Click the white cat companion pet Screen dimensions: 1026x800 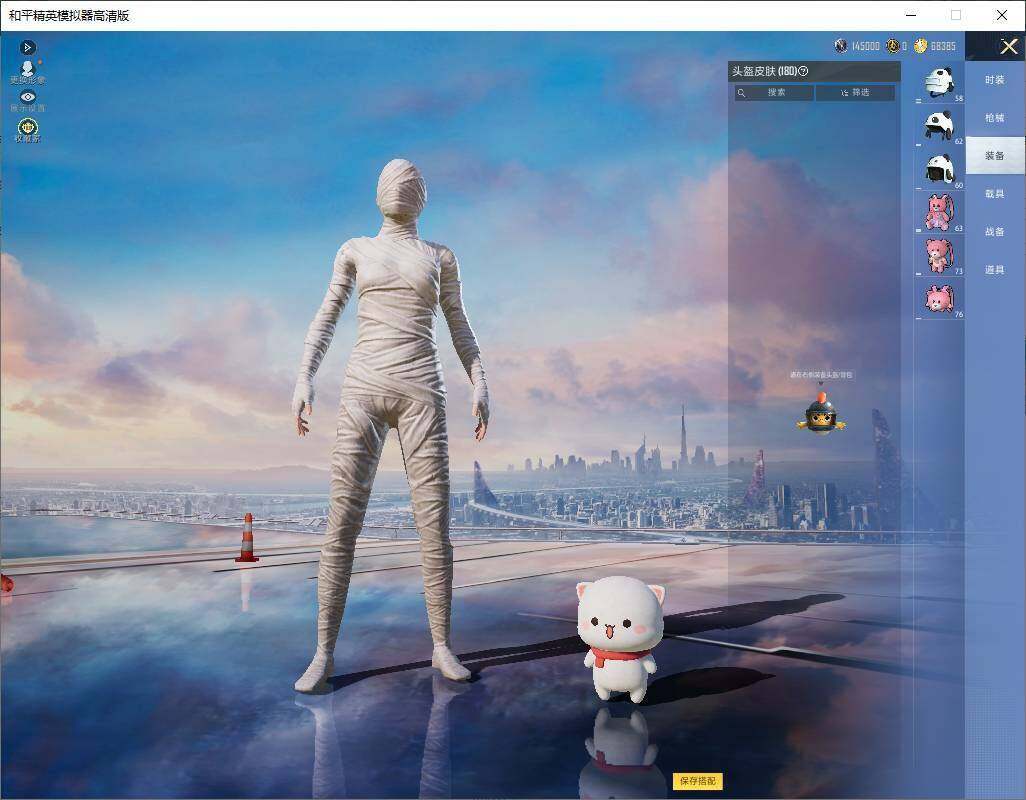coord(620,638)
